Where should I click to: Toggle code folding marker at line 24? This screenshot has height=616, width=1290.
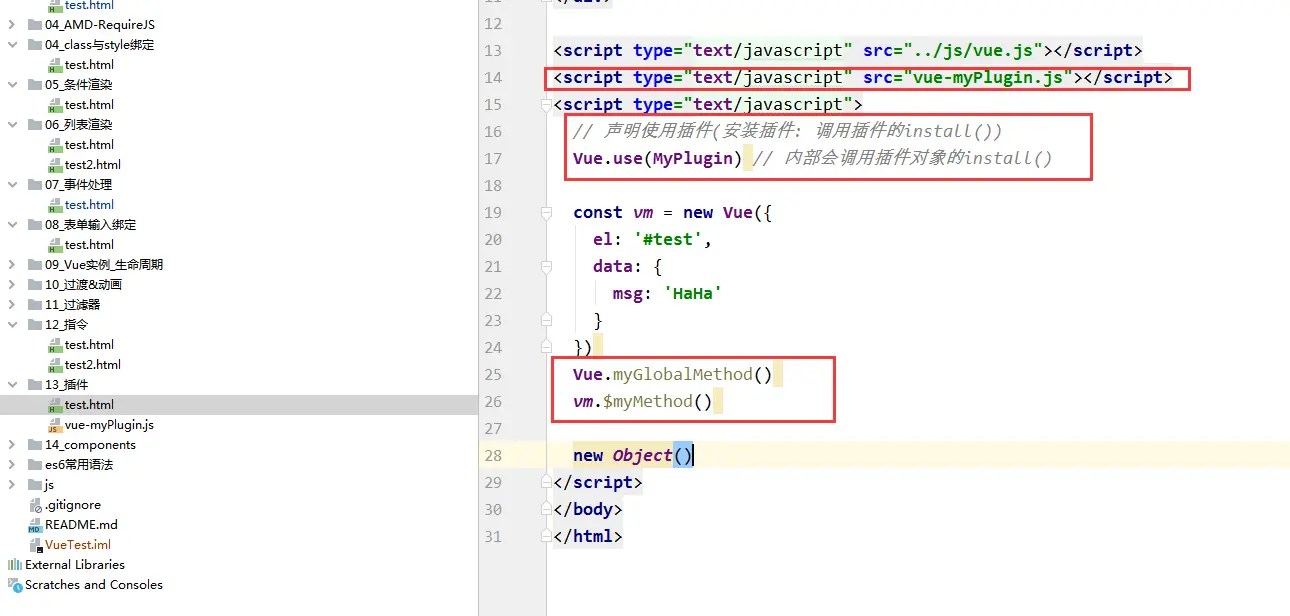546,347
